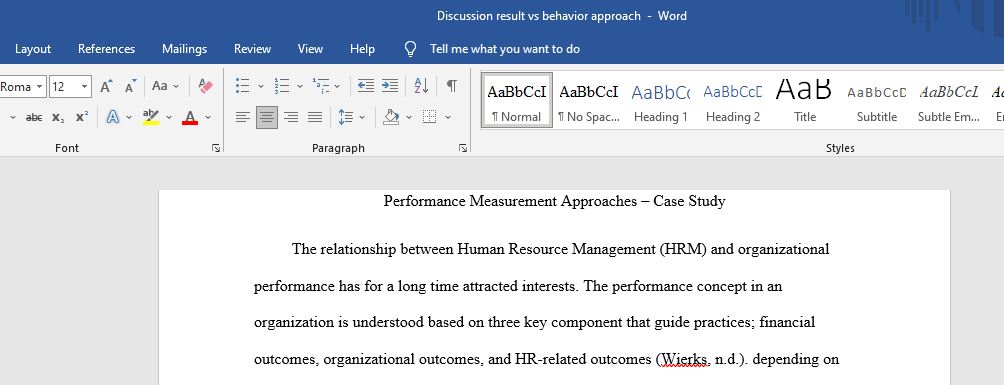1004x385 pixels.
Task: Toggle superscript formatting
Action: coord(82,117)
